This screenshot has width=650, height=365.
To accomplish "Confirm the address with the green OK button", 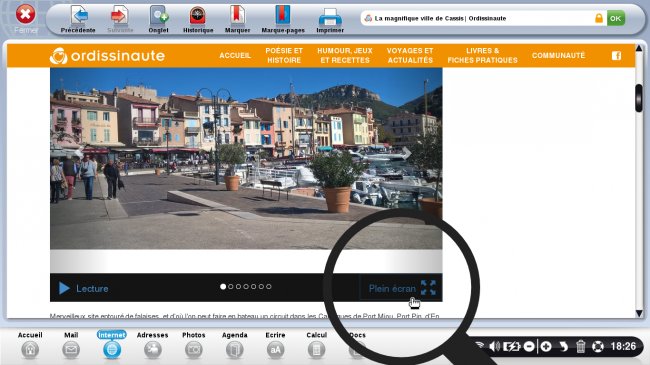I will (x=616, y=18).
